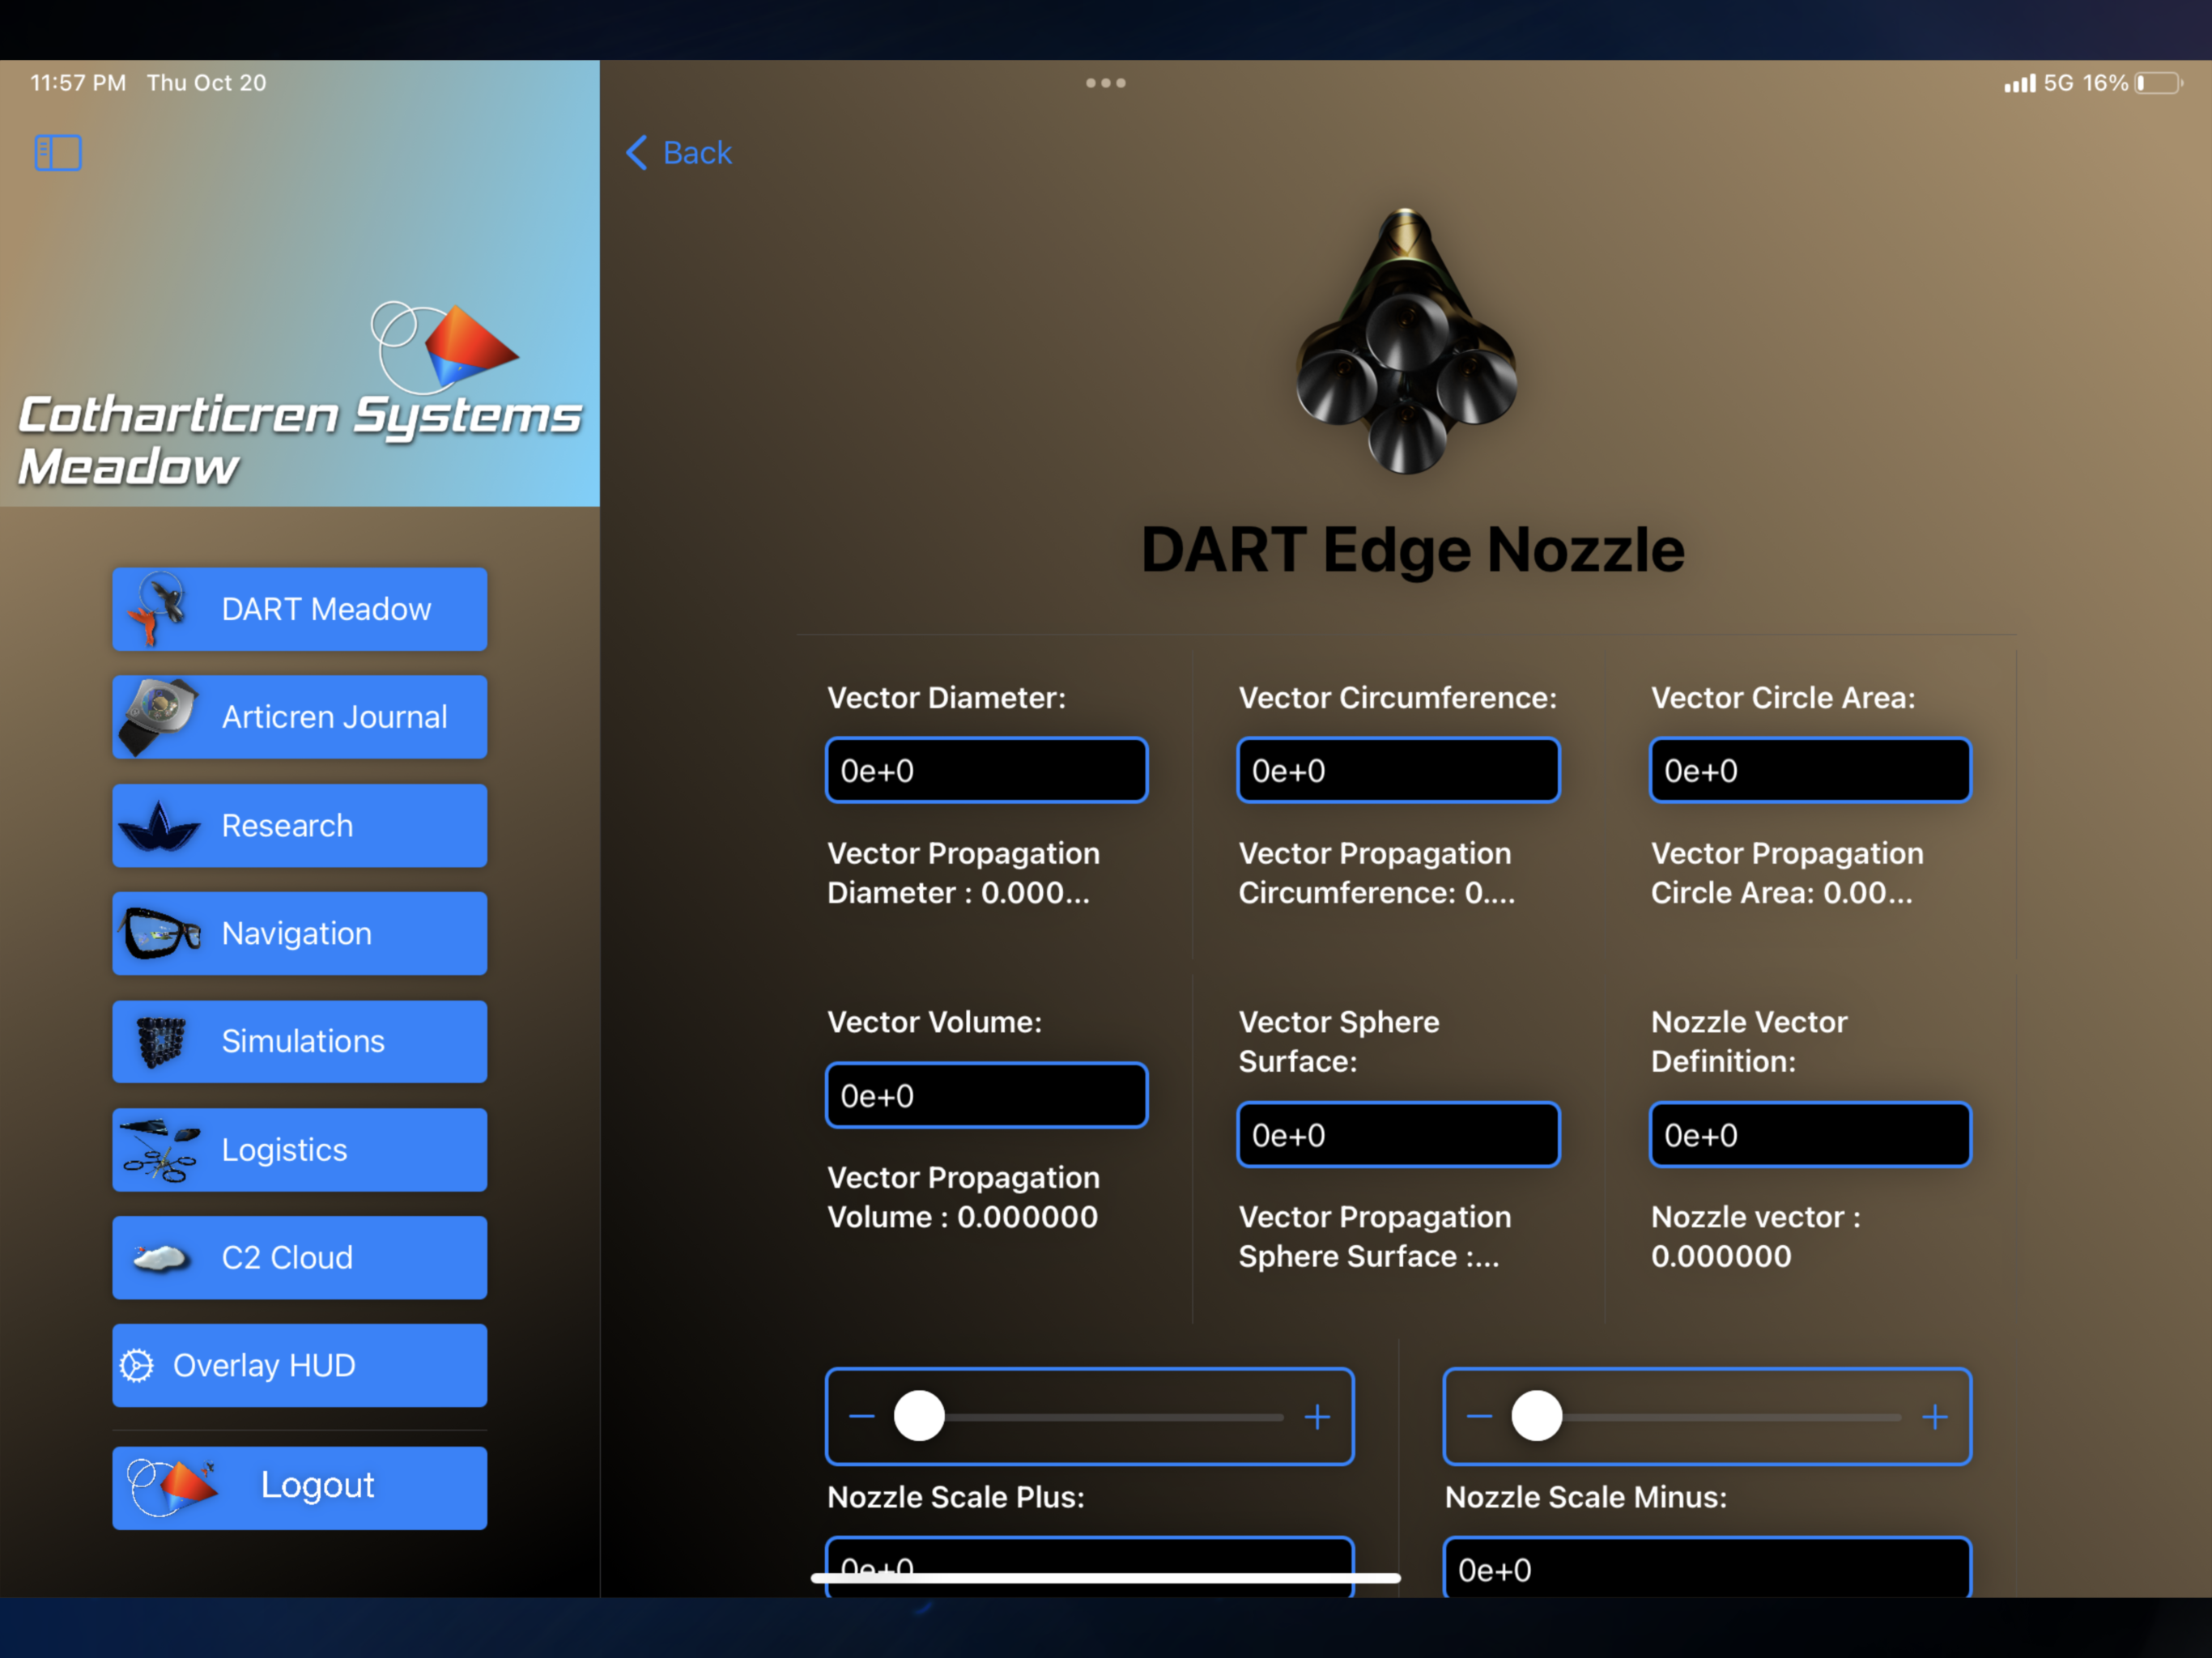
Task: Click the DART Edge Nozzle rocket image
Action: pos(1406,342)
